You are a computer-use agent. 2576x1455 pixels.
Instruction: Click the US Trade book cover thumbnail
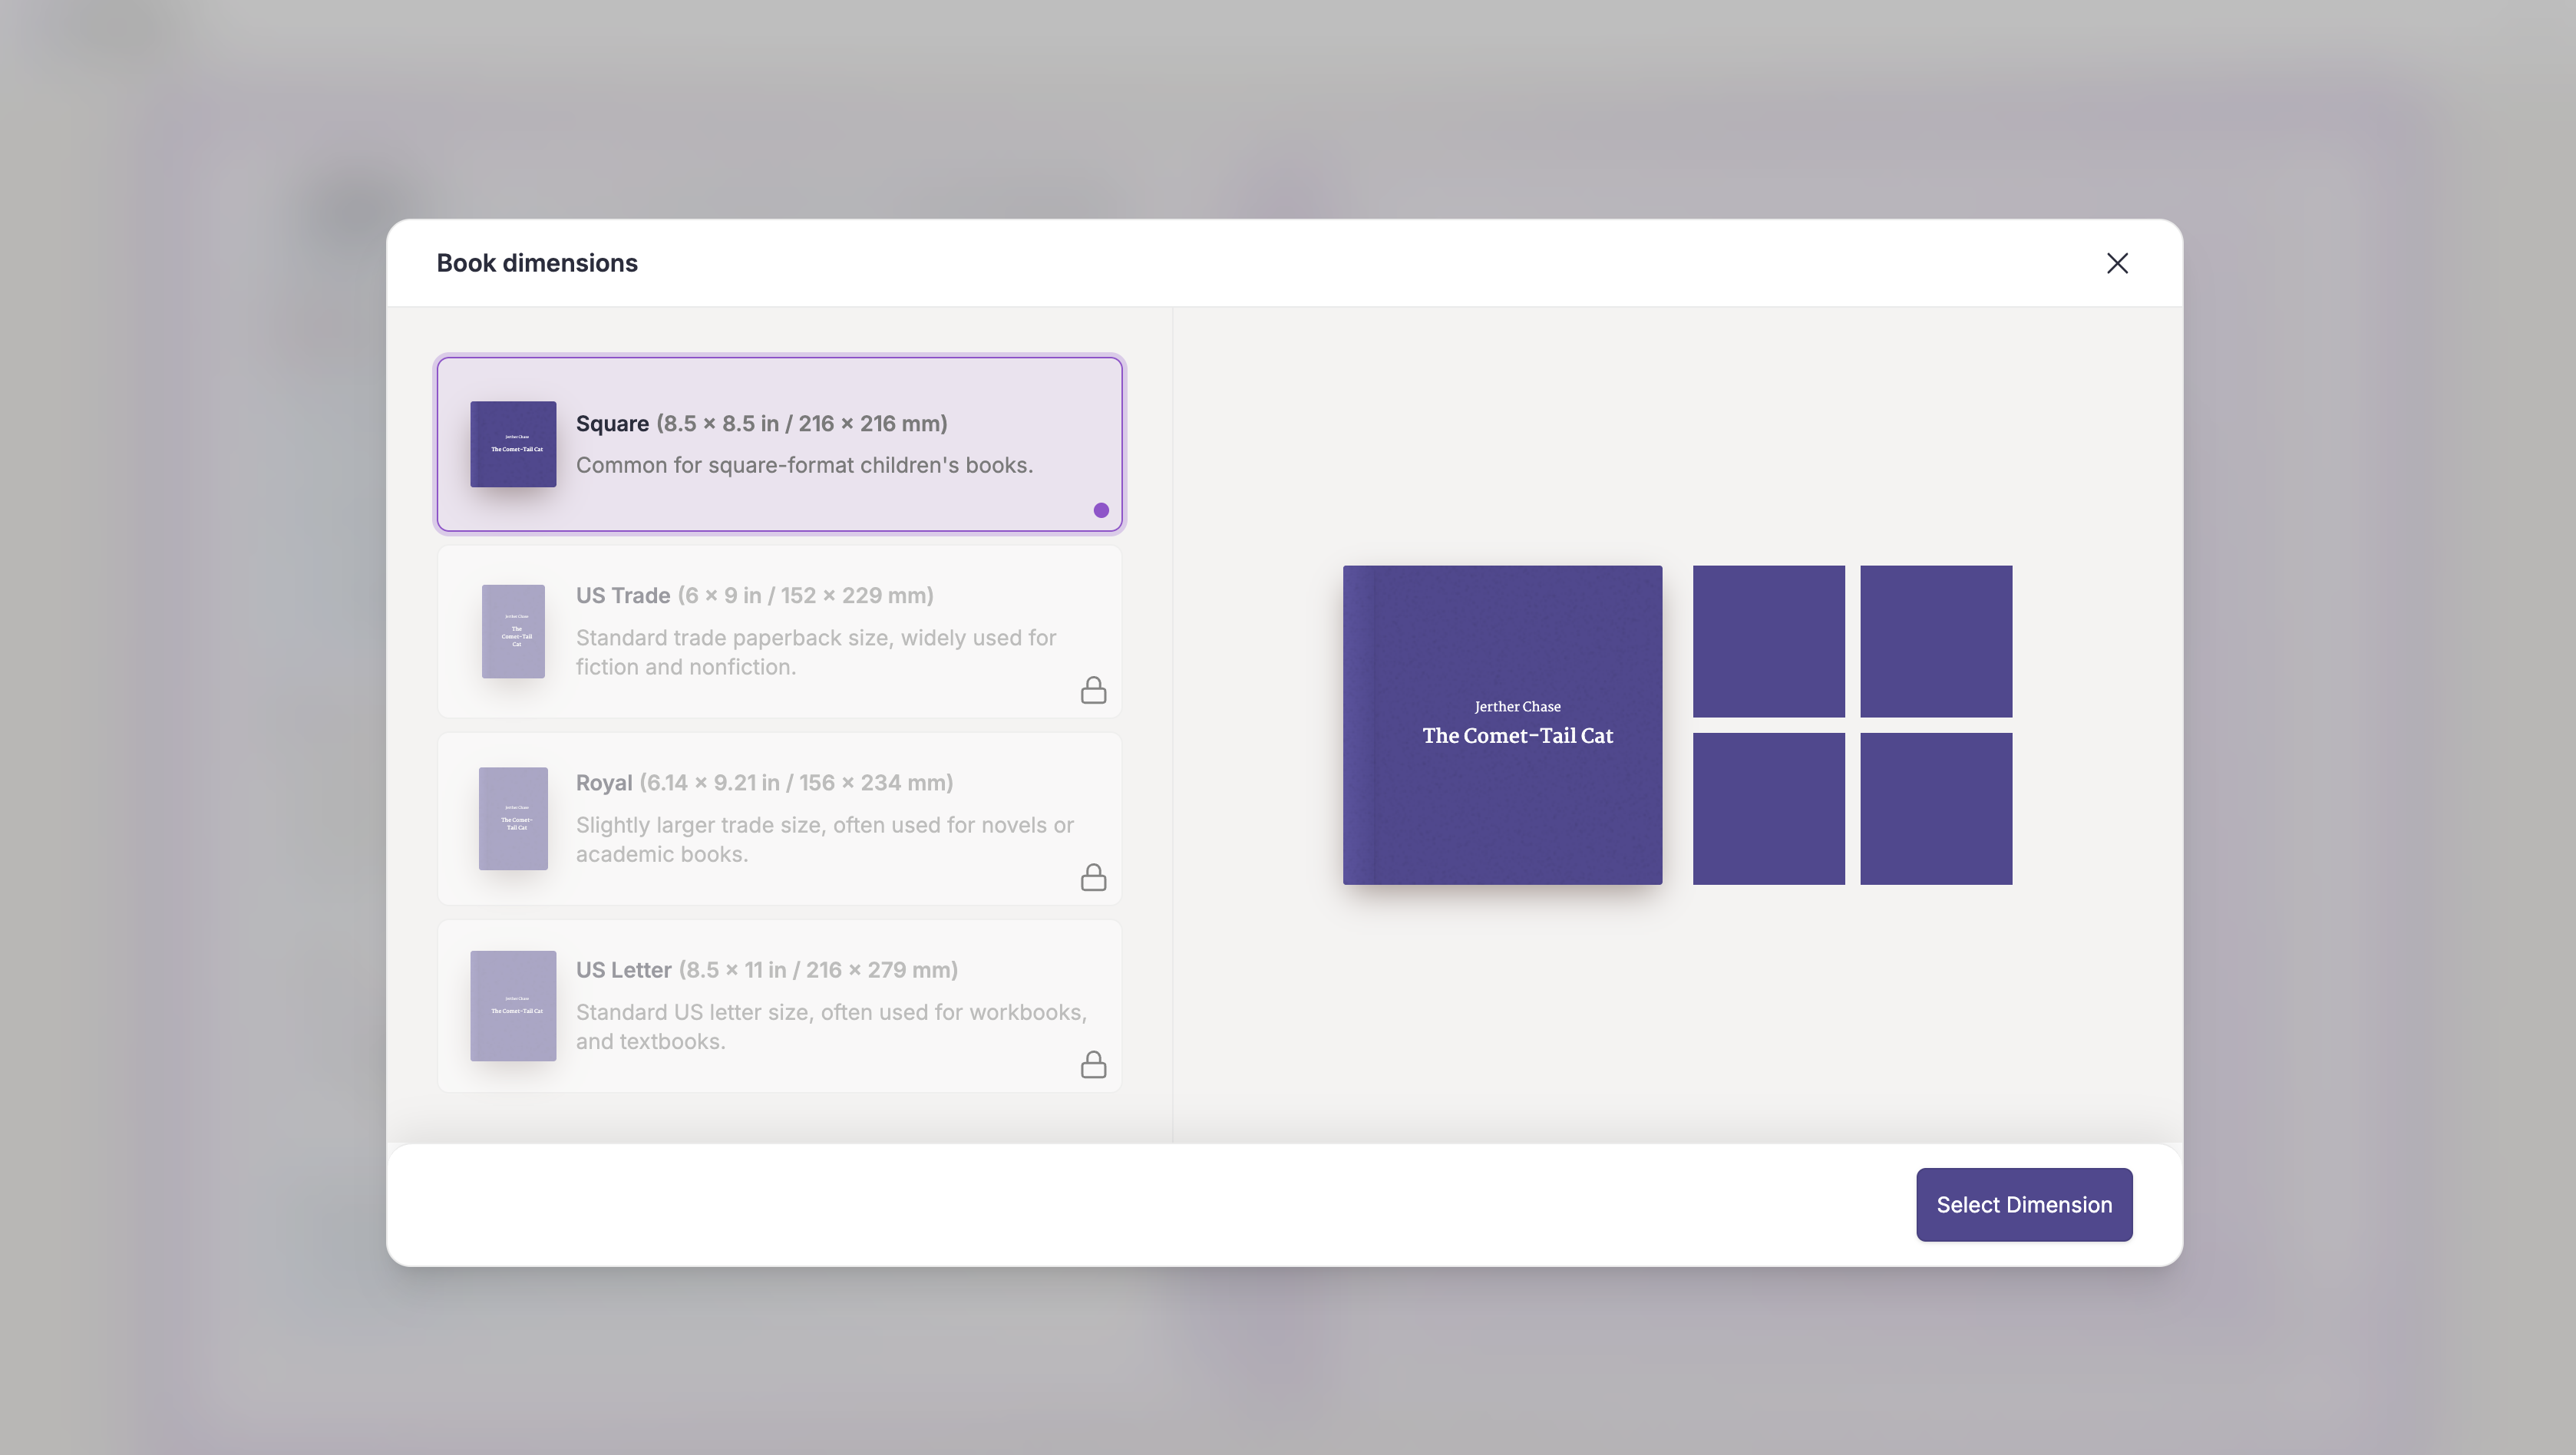[513, 631]
